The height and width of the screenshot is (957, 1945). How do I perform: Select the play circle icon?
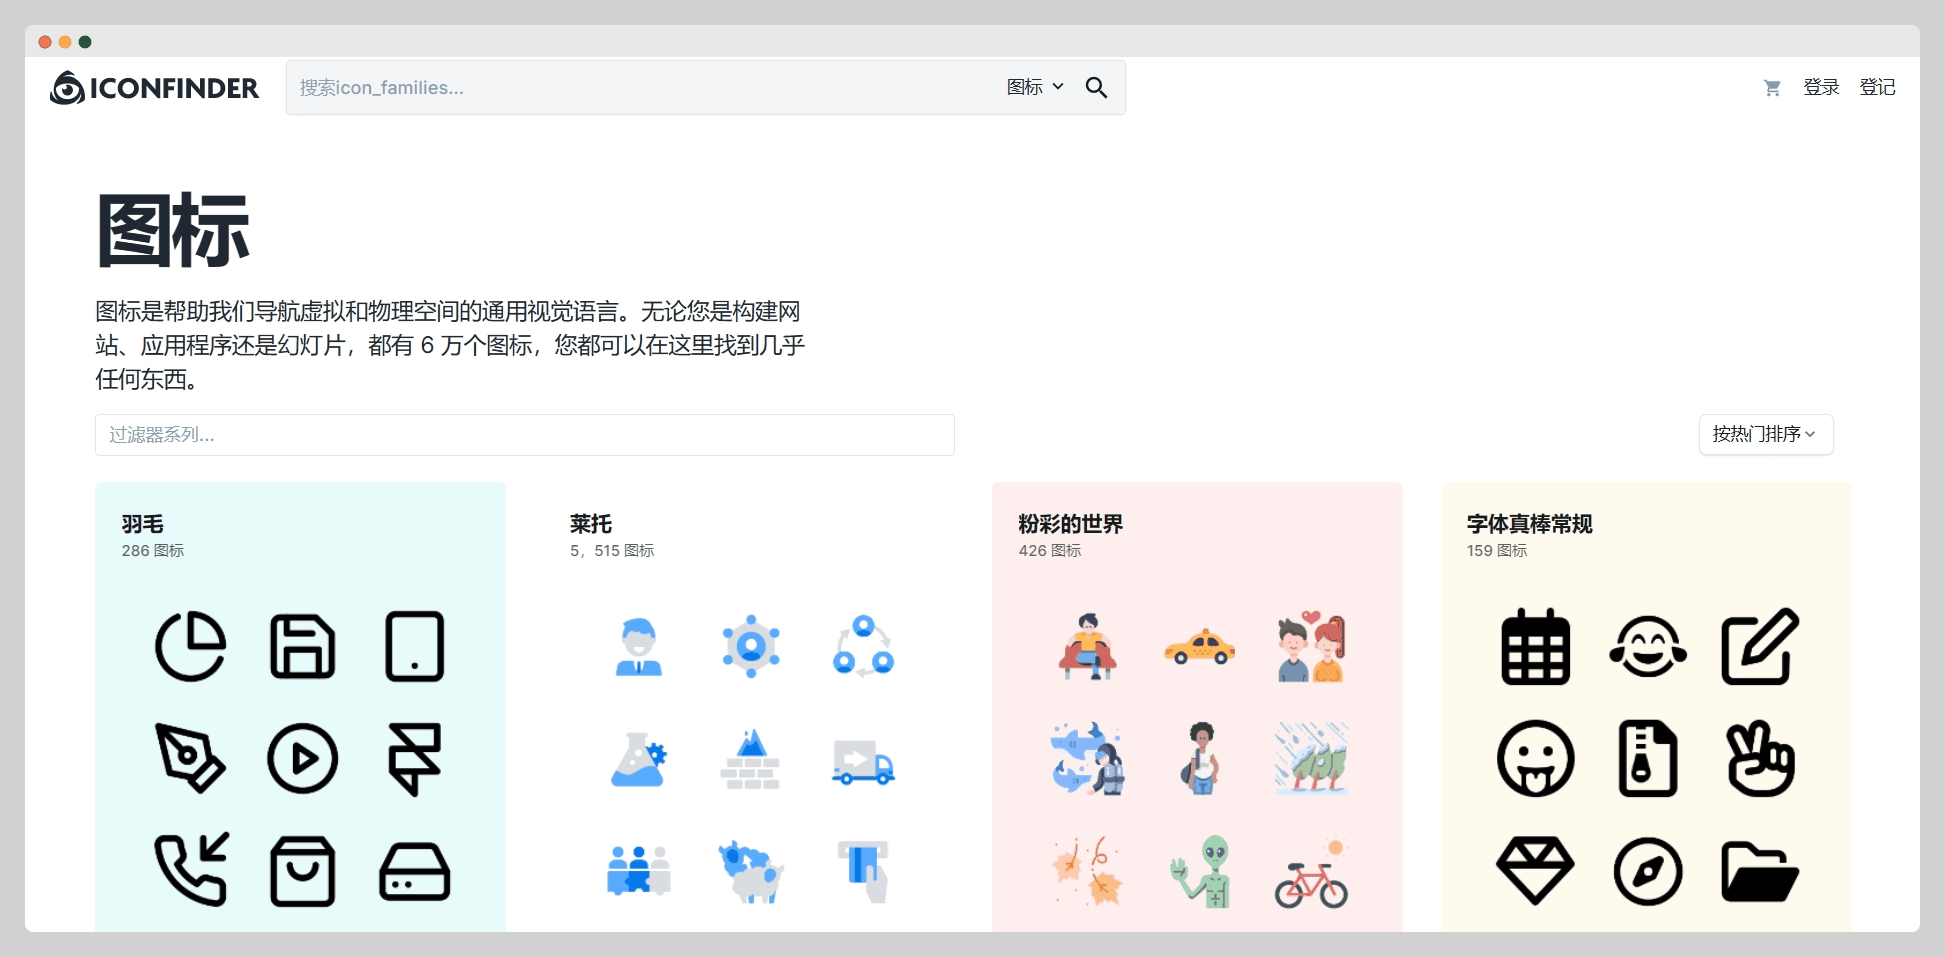[302, 759]
